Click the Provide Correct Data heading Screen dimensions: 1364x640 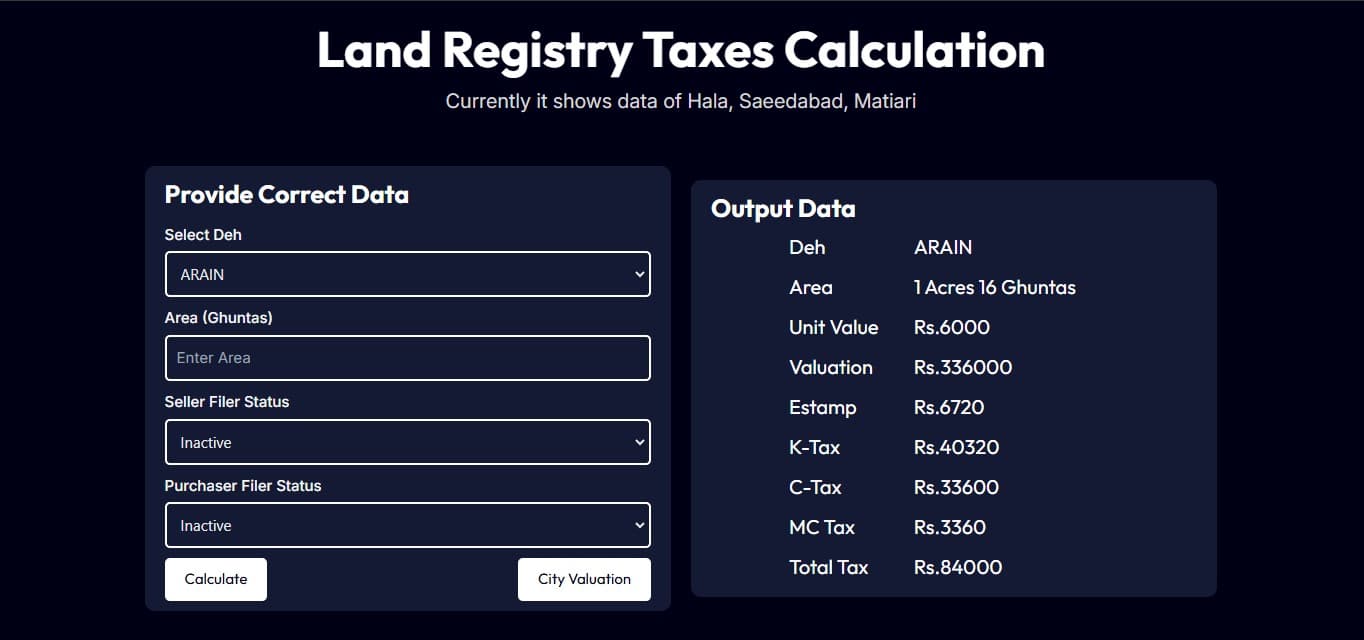(x=286, y=194)
